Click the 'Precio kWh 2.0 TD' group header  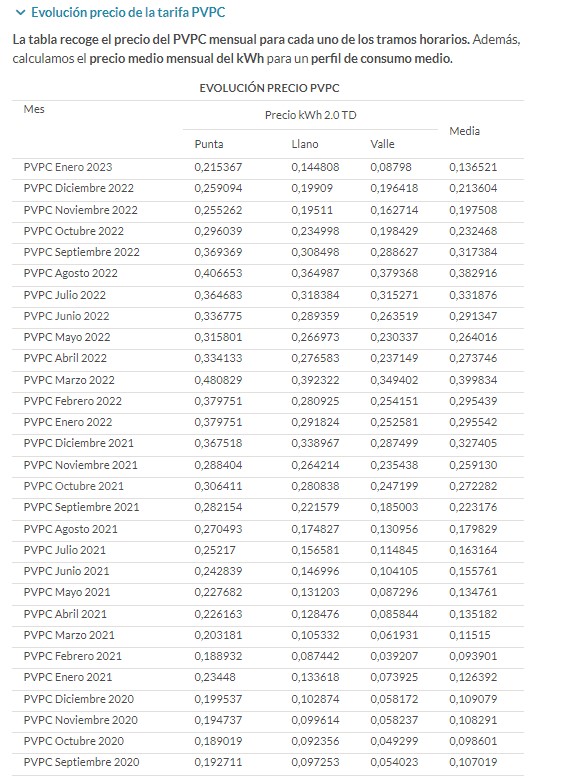(311, 115)
